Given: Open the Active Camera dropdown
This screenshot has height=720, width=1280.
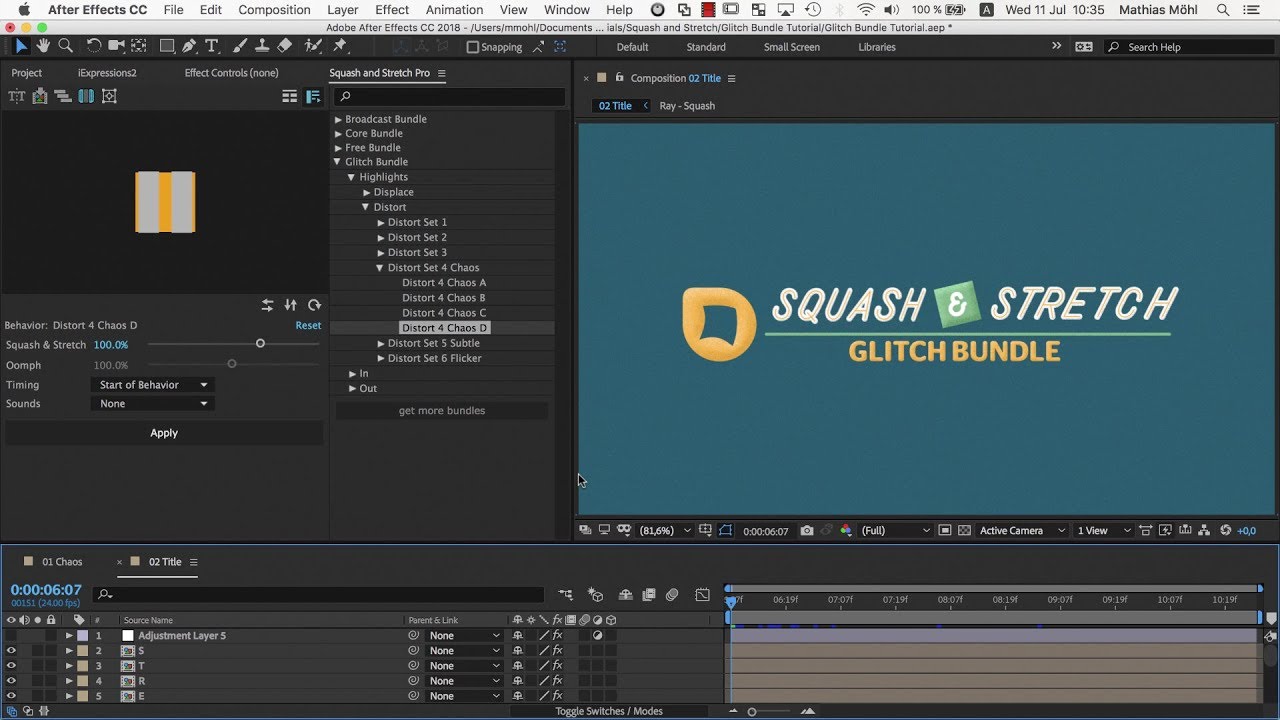Looking at the screenshot, I should pos(1020,531).
